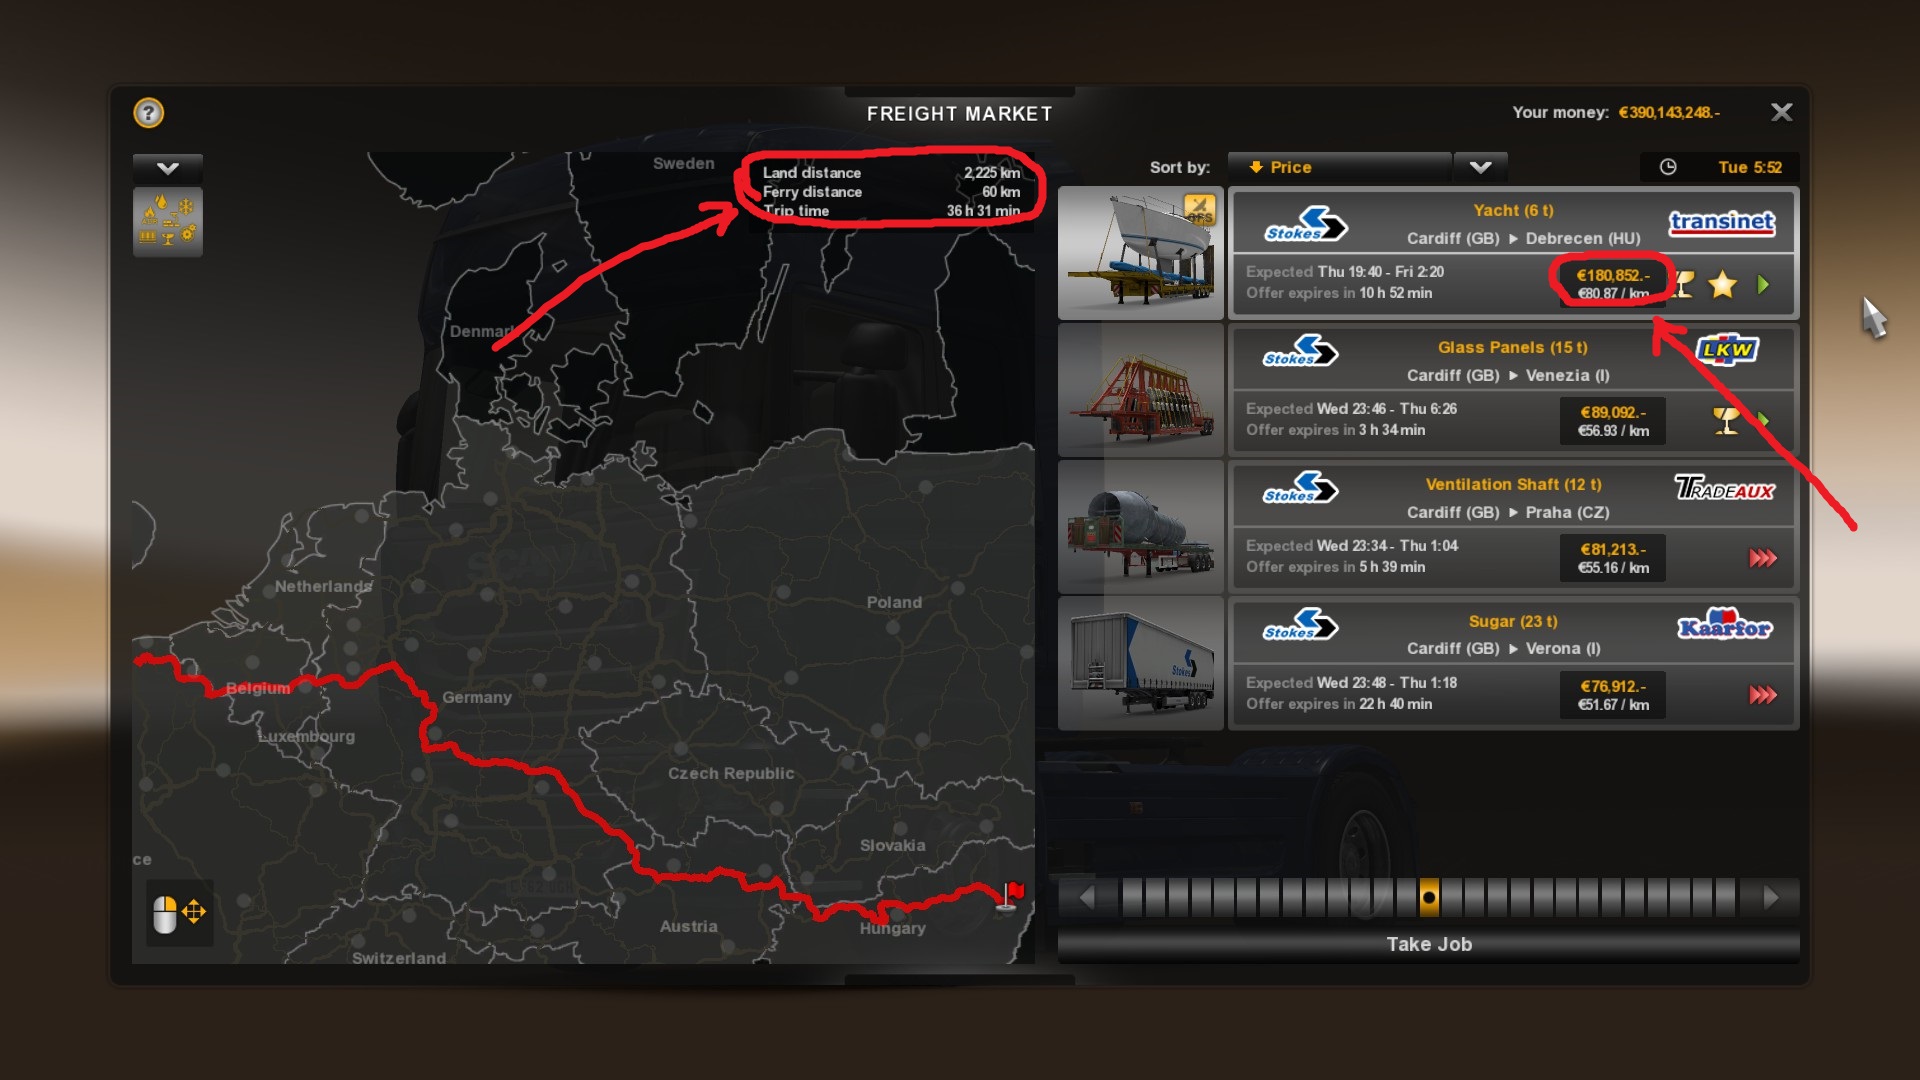
Task: Click the highlighted page marker on pager
Action: [1429, 898]
